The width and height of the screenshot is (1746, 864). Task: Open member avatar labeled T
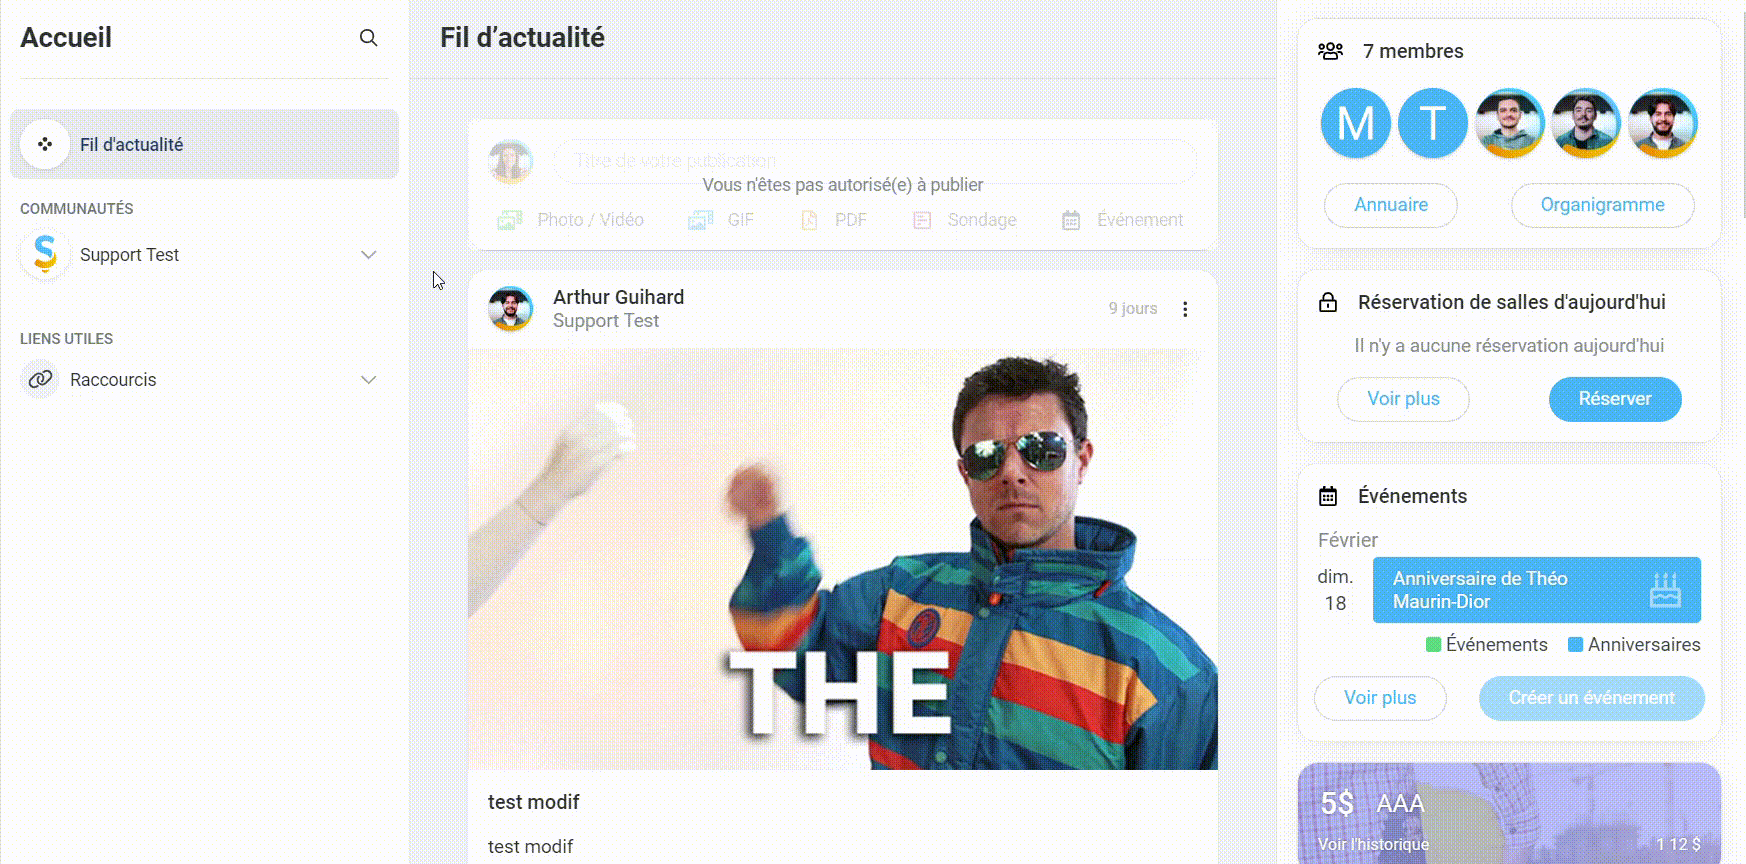tap(1432, 123)
